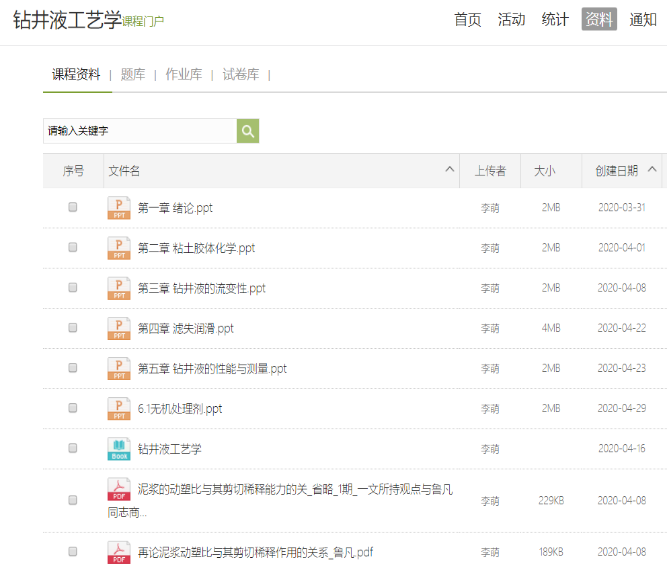Image resolution: width=667 pixels, height=572 pixels.
Task: Click the 请输入关键字 search field
Action: point(139,131)
